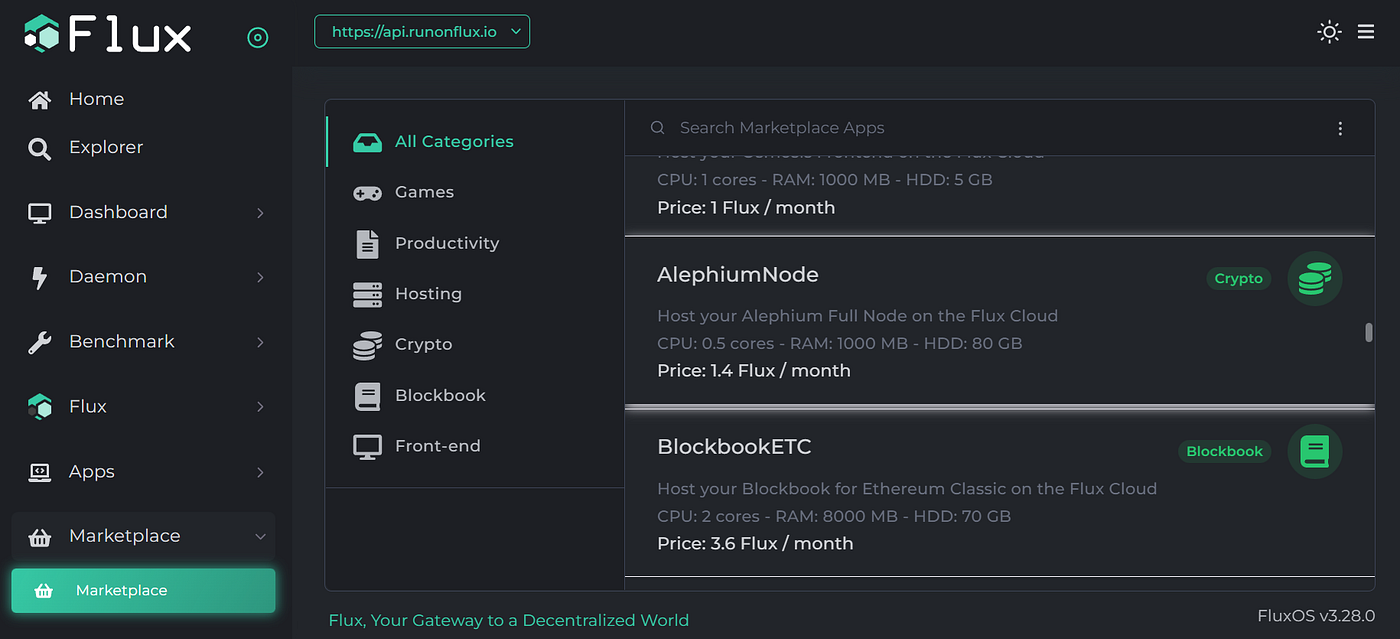The width and height of the screenshot is (1400, 639).
Task: Expand the Daemon chevron
Action: click(260, 277)
